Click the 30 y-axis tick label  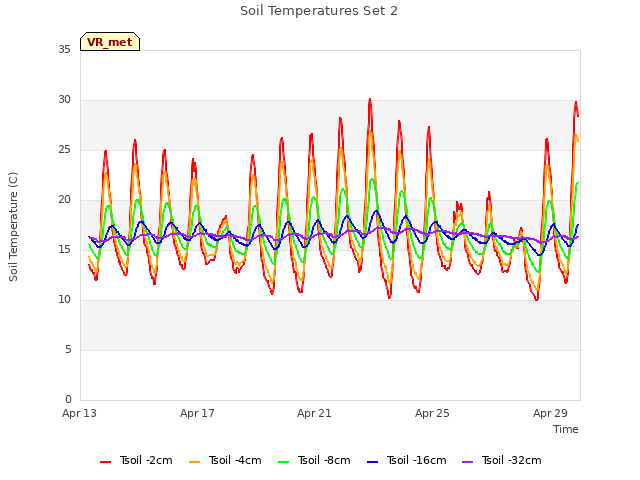coord(64,100)
